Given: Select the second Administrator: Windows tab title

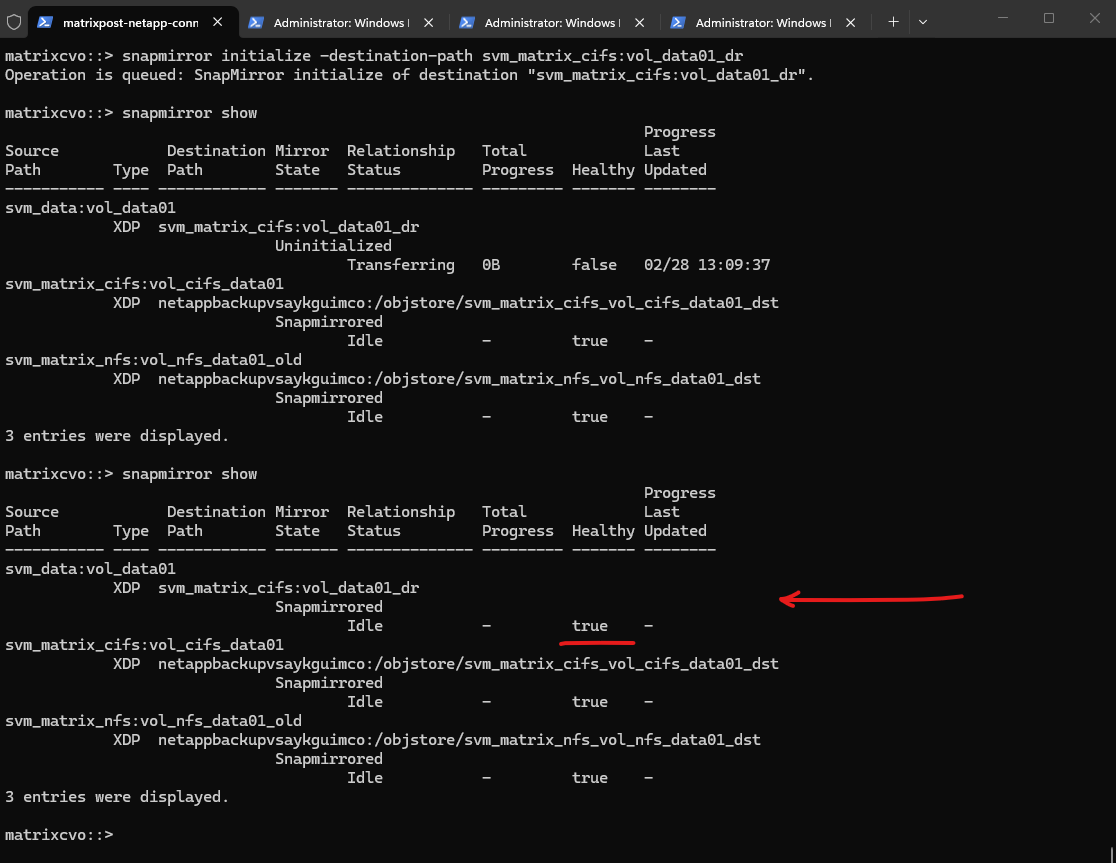Looking at the screenshot, I should [x=340, y=22].
